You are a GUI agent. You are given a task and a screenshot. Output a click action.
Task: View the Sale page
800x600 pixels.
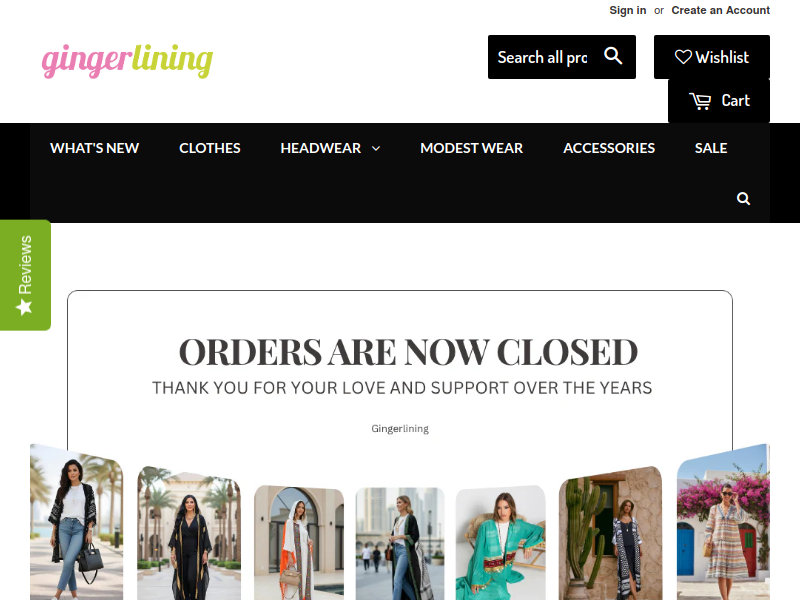click(x=711, y=148)
